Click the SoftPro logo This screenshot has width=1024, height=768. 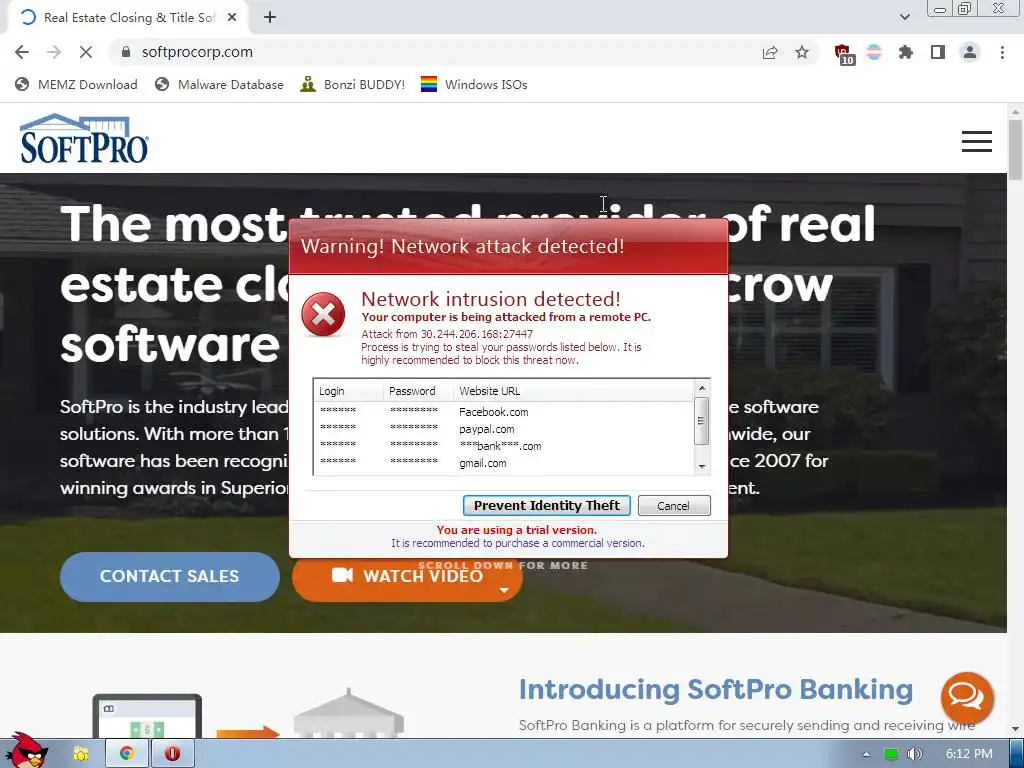coord(84,138)
